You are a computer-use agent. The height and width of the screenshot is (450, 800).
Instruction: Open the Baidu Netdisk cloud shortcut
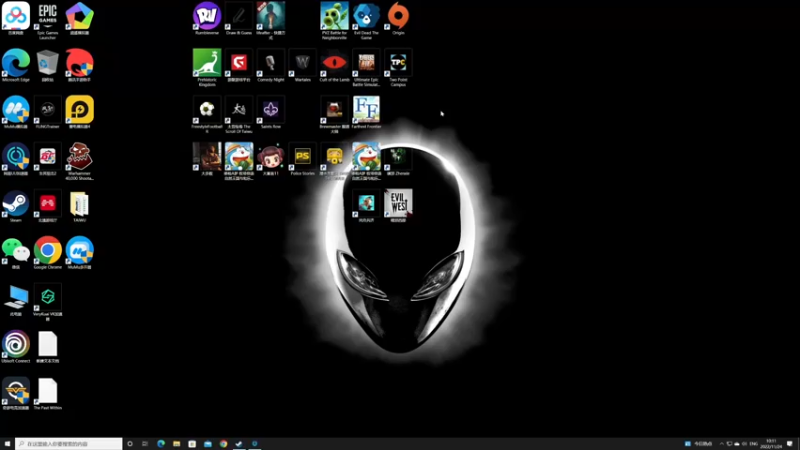click(x=16, y=18)
